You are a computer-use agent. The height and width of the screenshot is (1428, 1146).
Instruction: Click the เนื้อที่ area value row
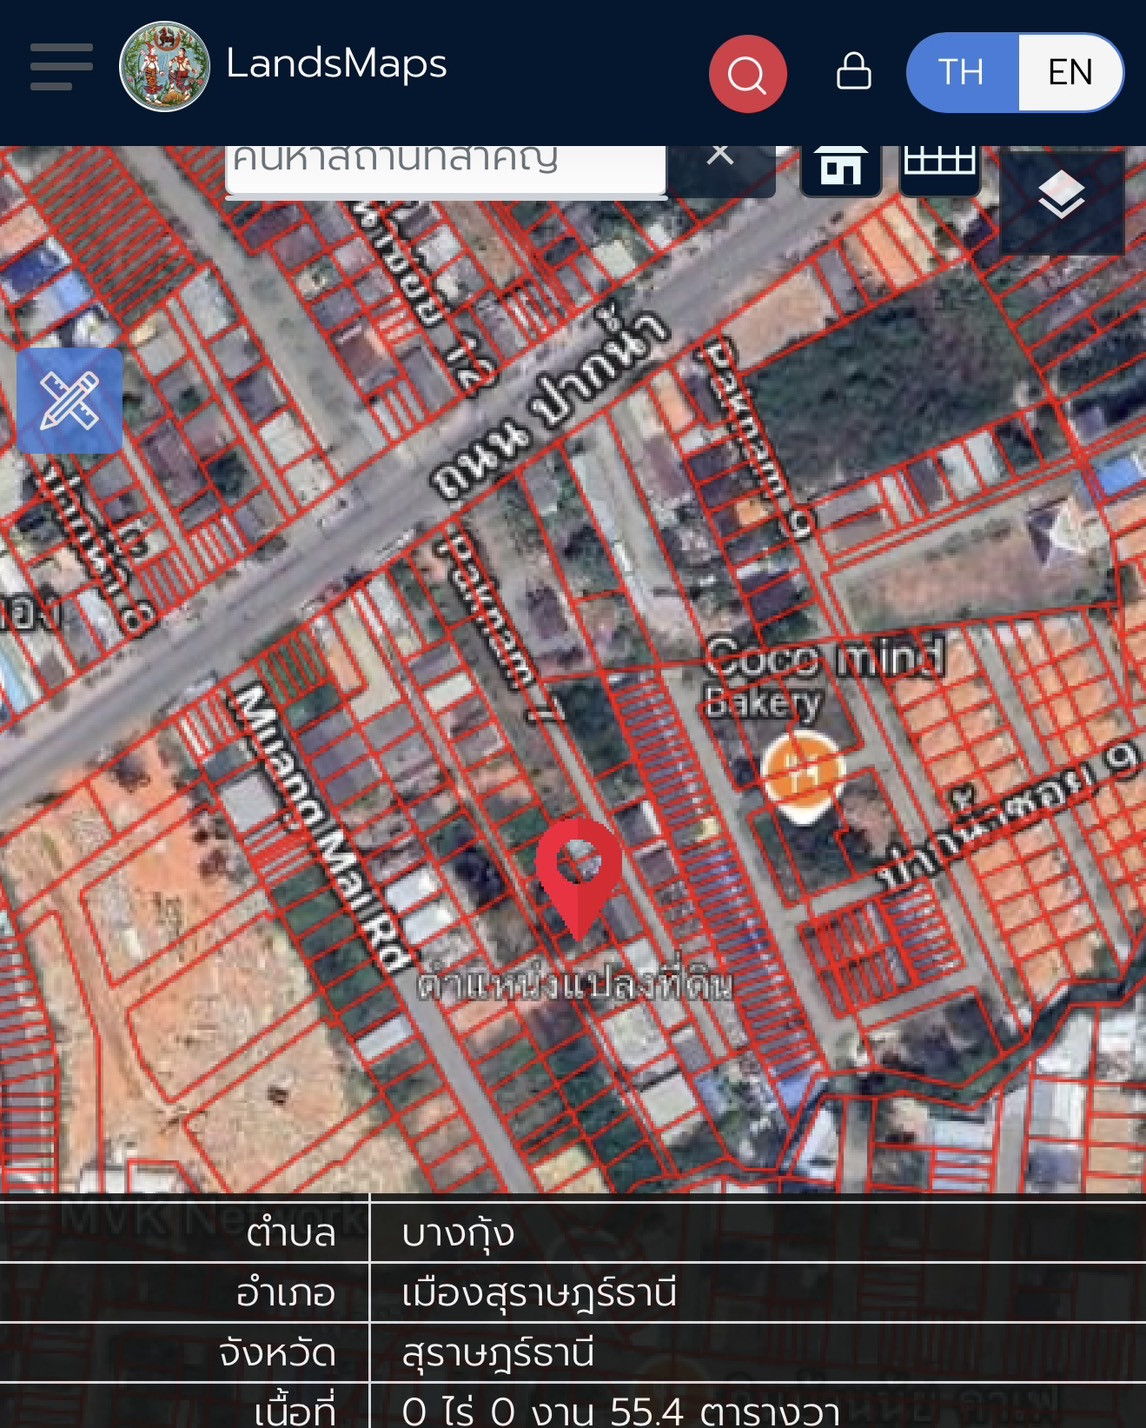[620, 1410]
